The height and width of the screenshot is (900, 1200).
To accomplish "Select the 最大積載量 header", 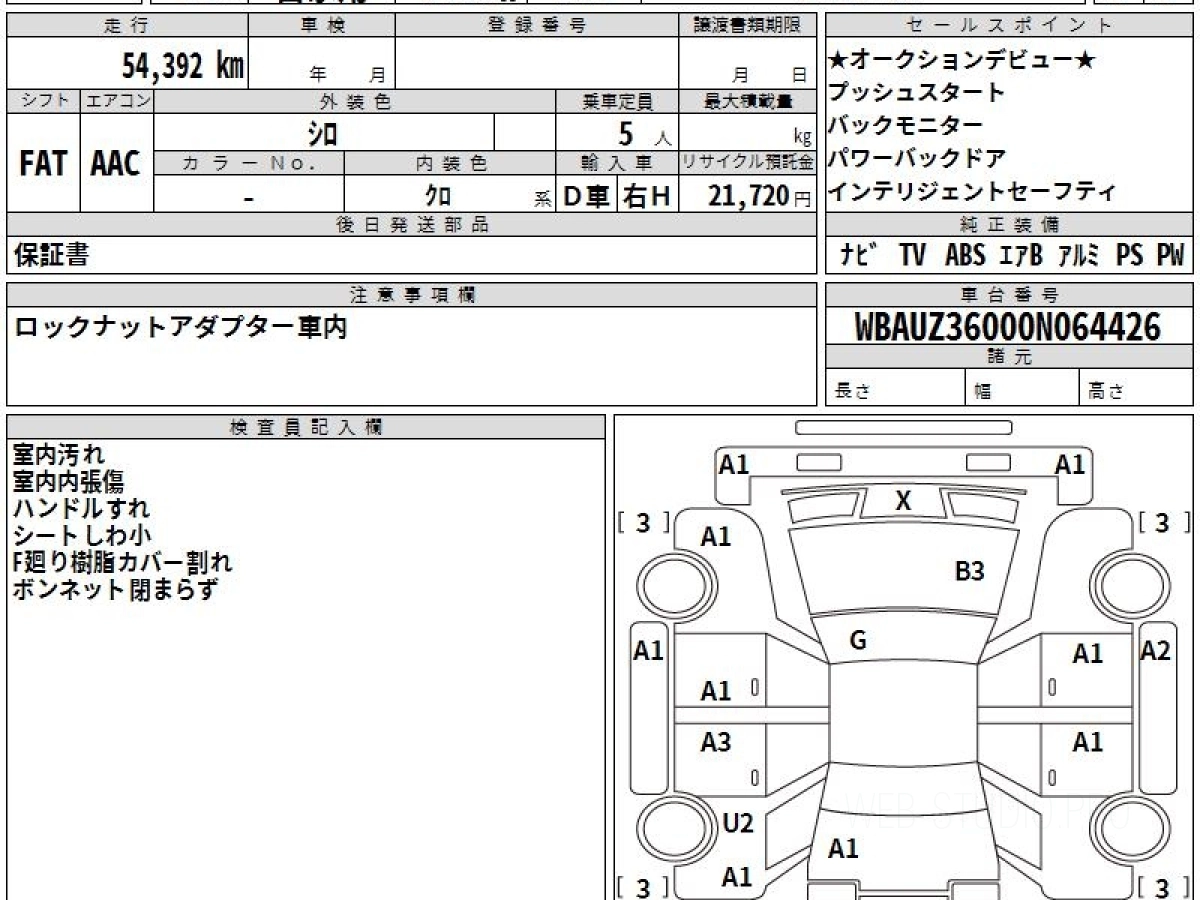I will coord(747,101).
